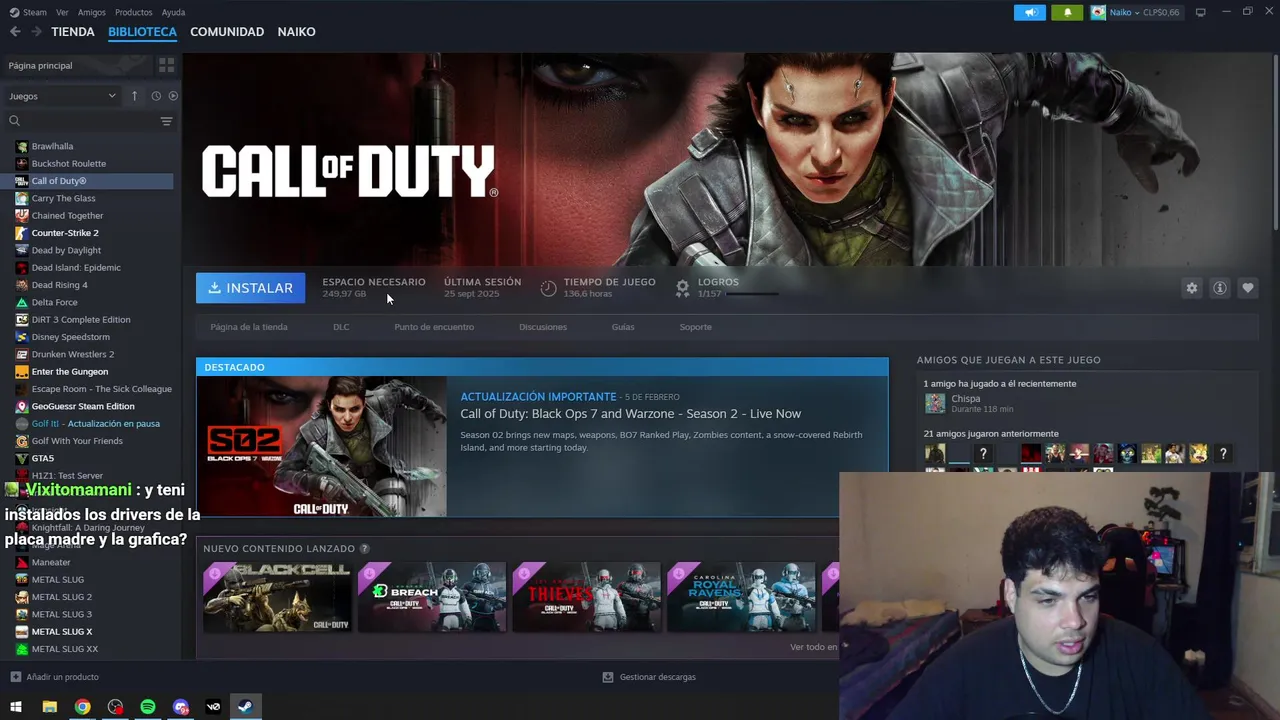This screenshot has width=1280, height=720.
Task: Open the green notifications bell
Action: pos(1067,12)
